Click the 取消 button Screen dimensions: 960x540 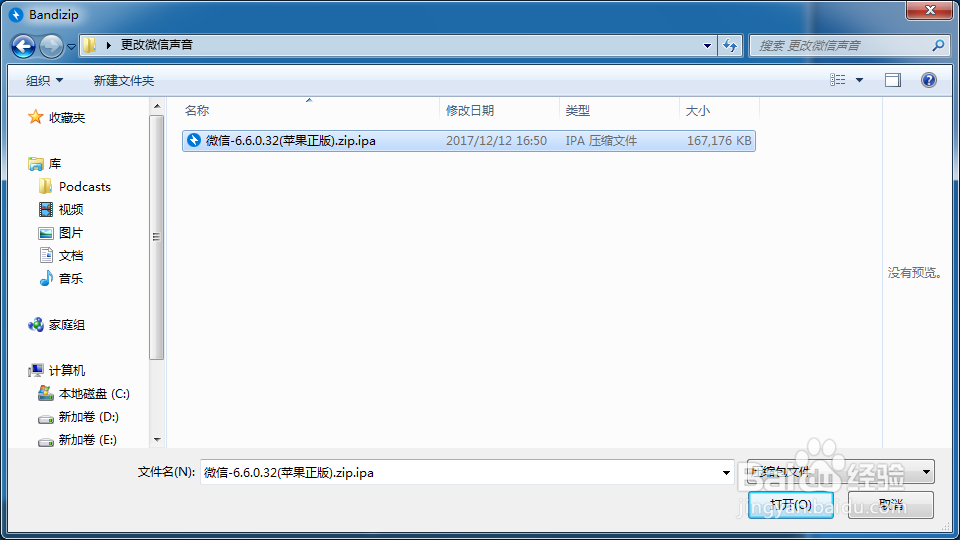(x=891, y=504)
